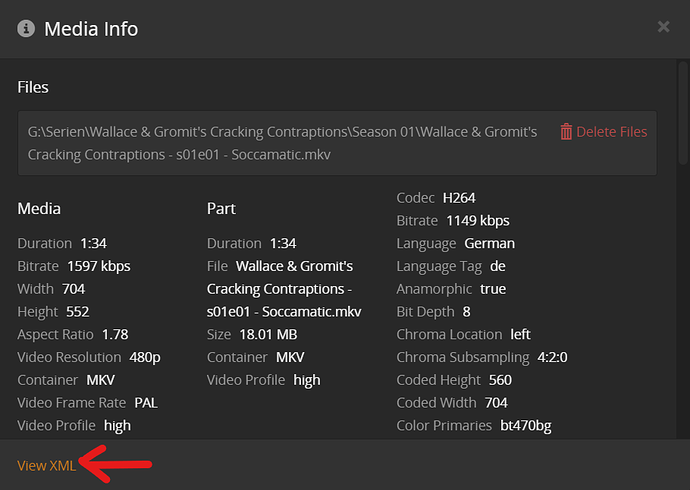
Task: Select the German language value
Action: point(489,243)
